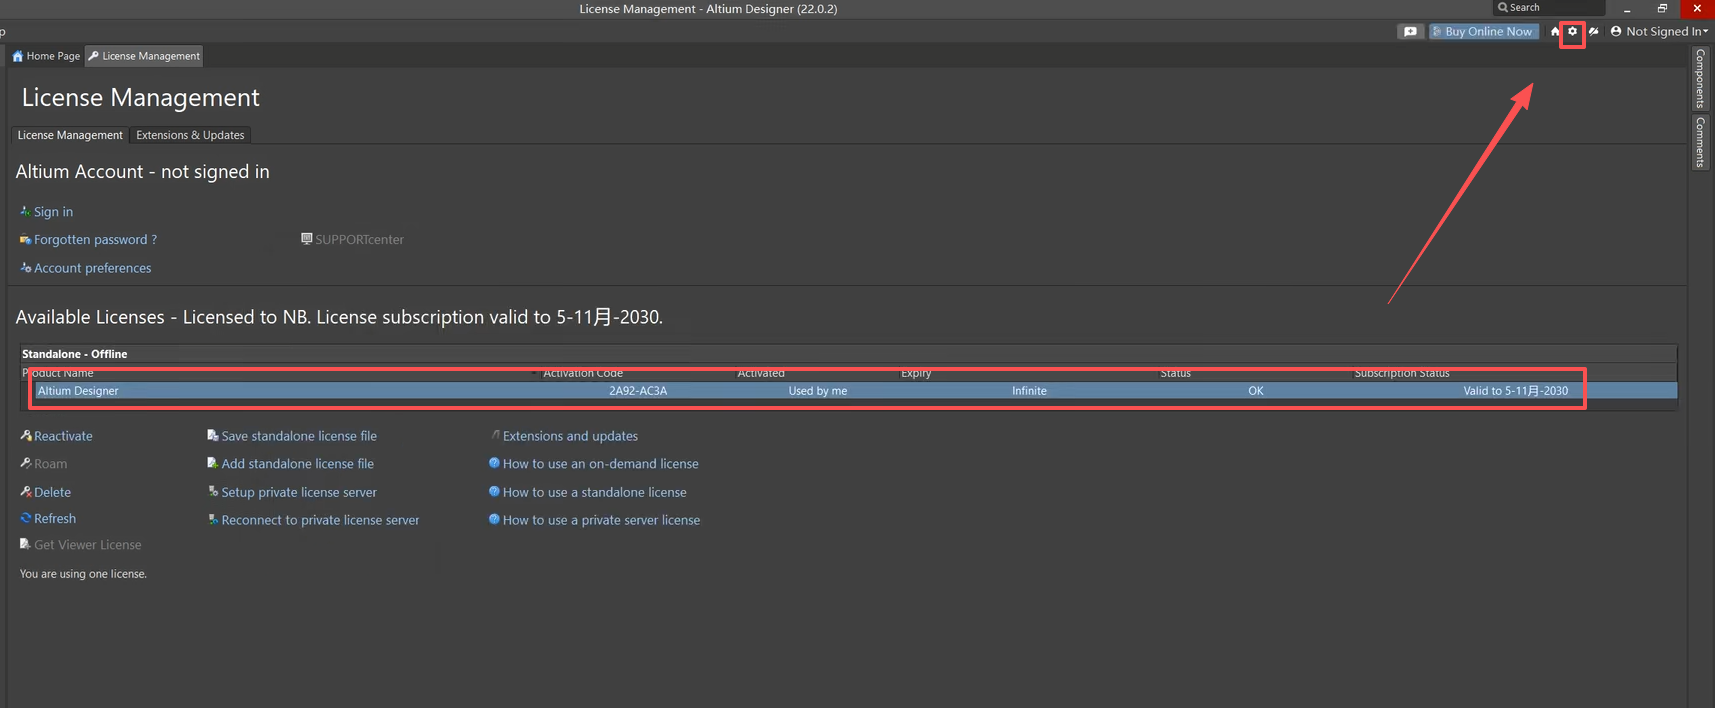
Task: Click Setup private license server
Action: click(298, 492)
